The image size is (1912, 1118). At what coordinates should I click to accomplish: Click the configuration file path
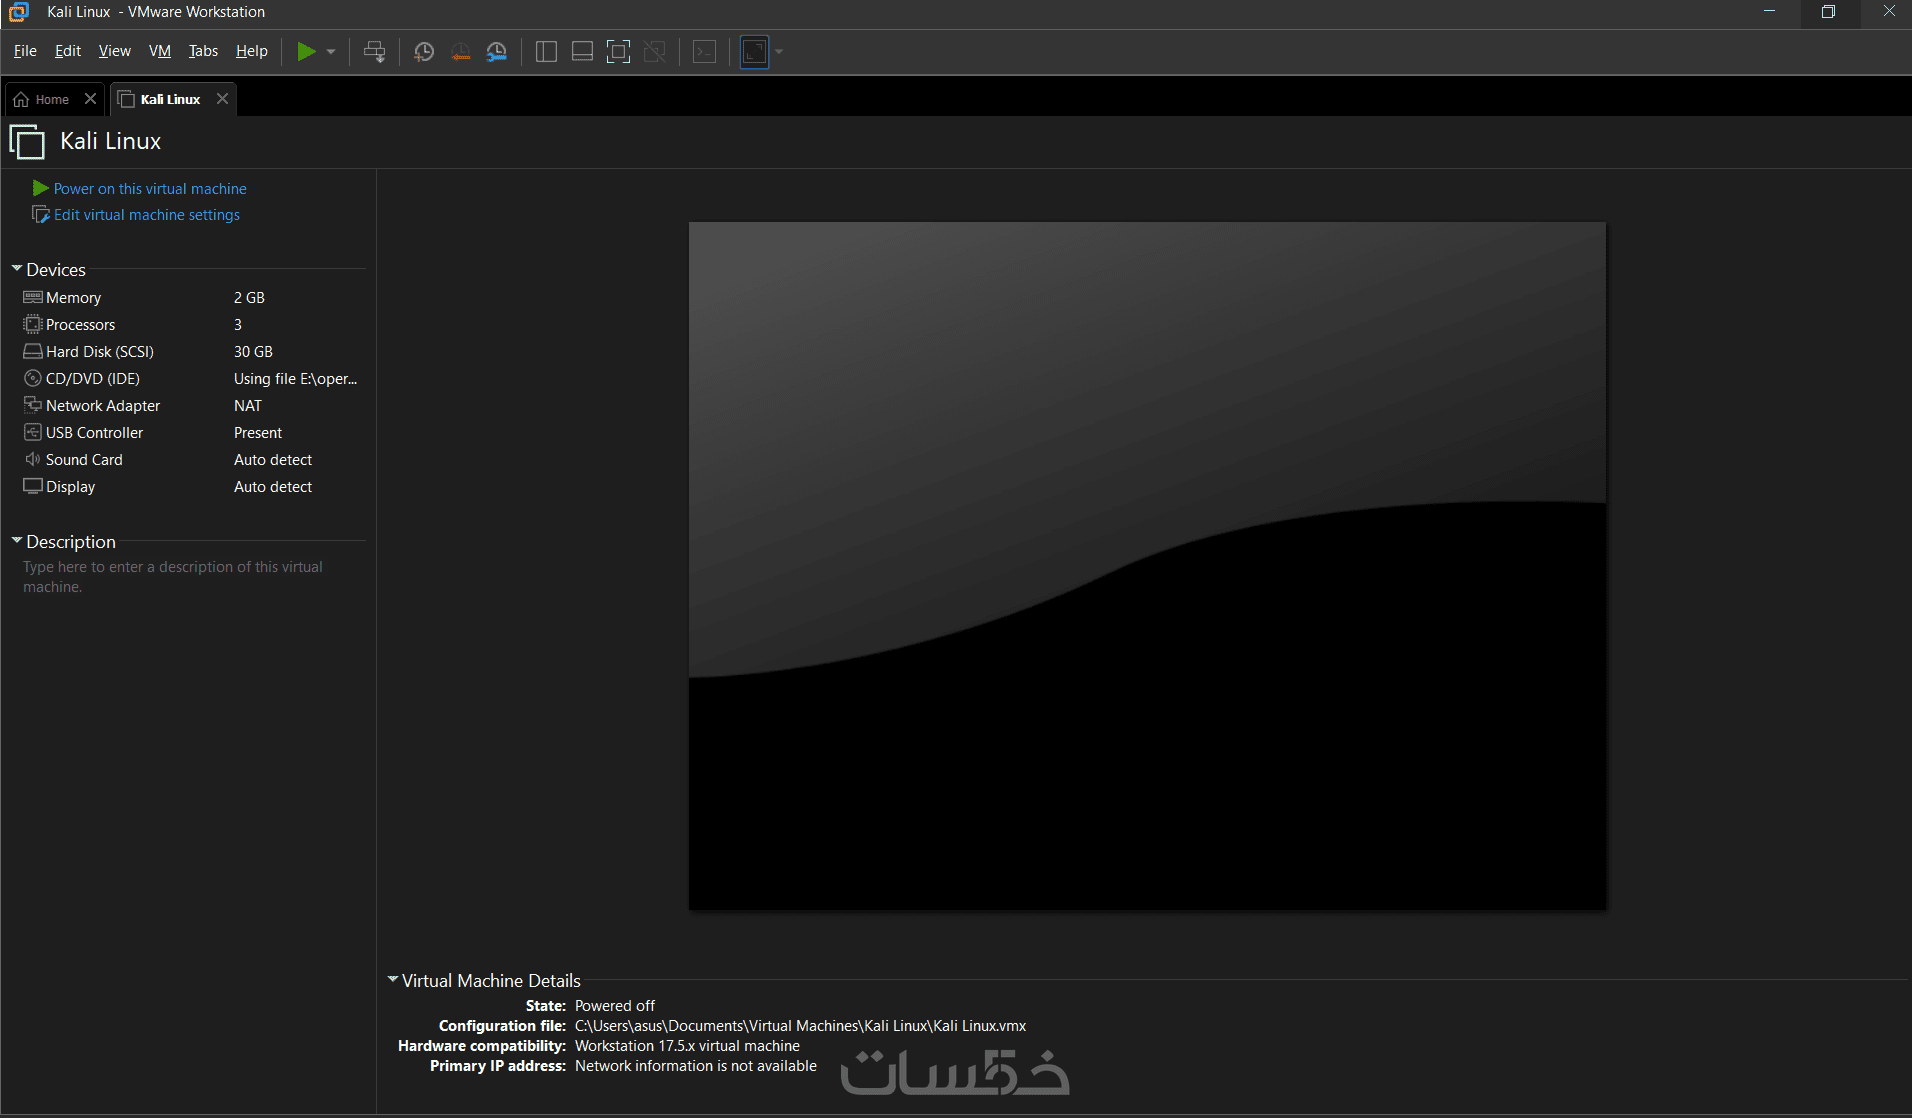point(800,1026)
